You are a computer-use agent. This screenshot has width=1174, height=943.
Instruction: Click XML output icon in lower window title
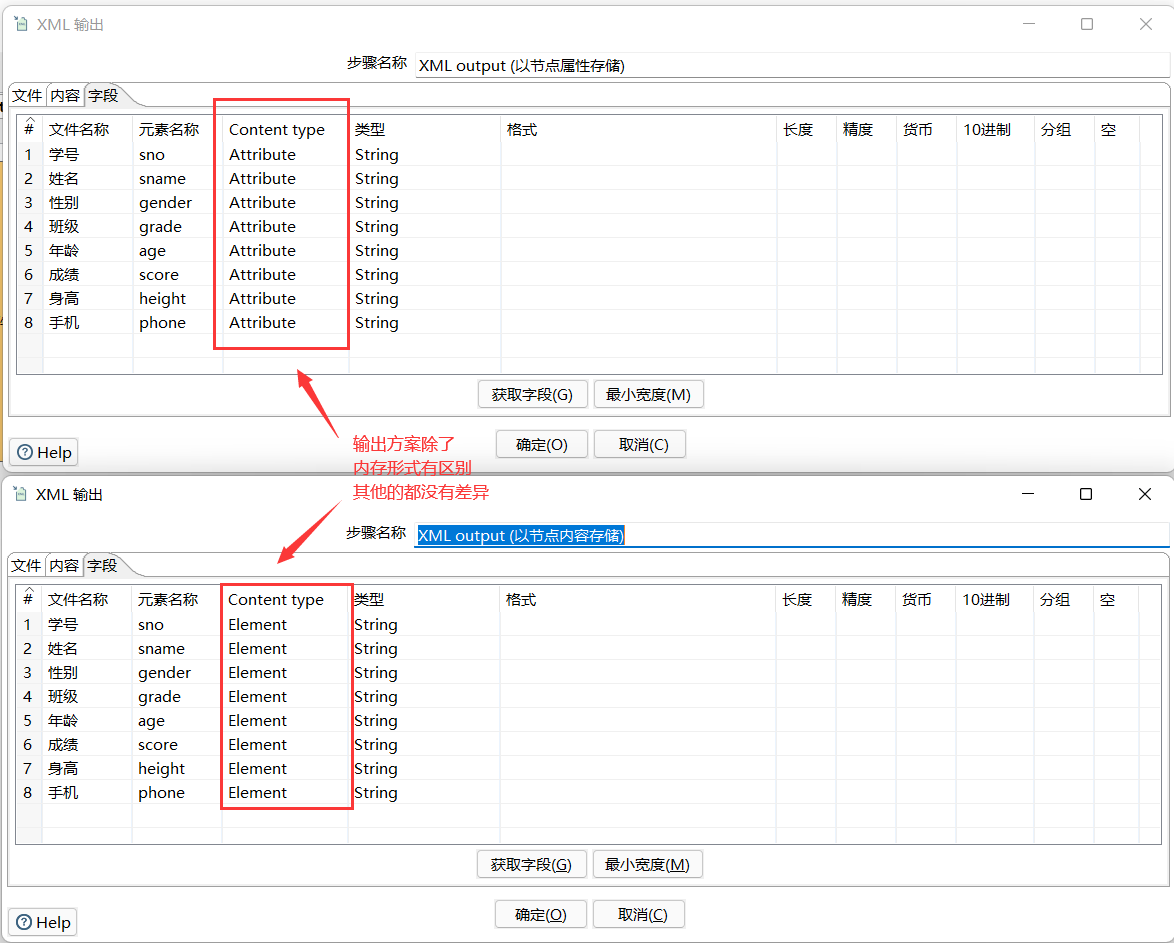pyautogui.click(x=20, y=494)
